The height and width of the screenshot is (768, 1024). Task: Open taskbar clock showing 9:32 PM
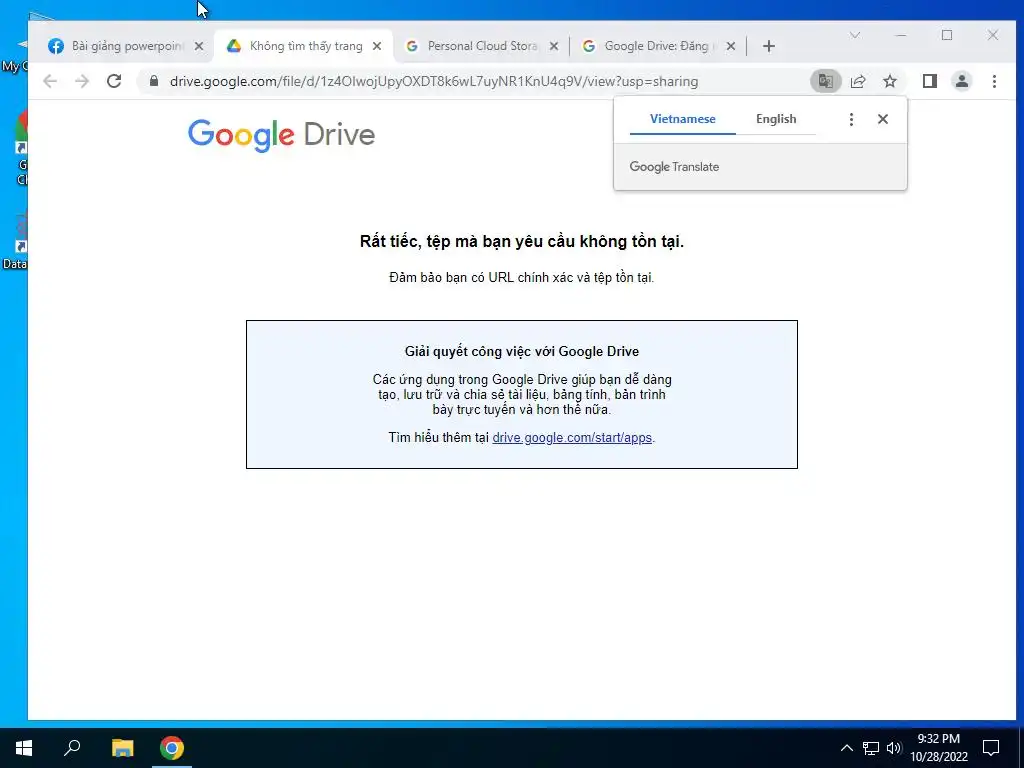[x=938, y=748]
